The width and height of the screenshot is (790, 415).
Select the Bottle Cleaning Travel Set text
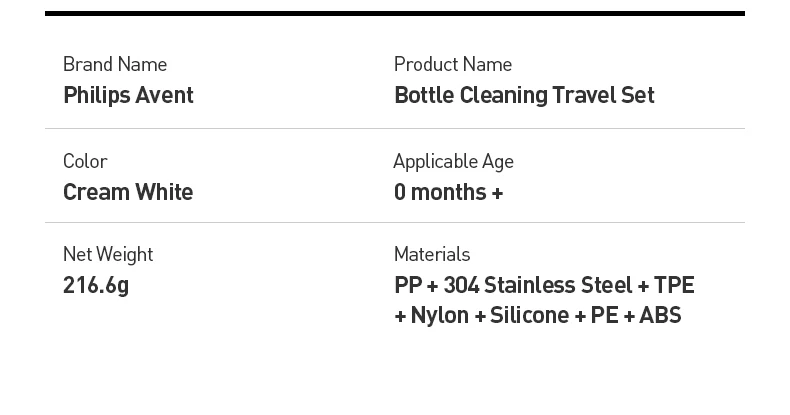tap(524, 95)
